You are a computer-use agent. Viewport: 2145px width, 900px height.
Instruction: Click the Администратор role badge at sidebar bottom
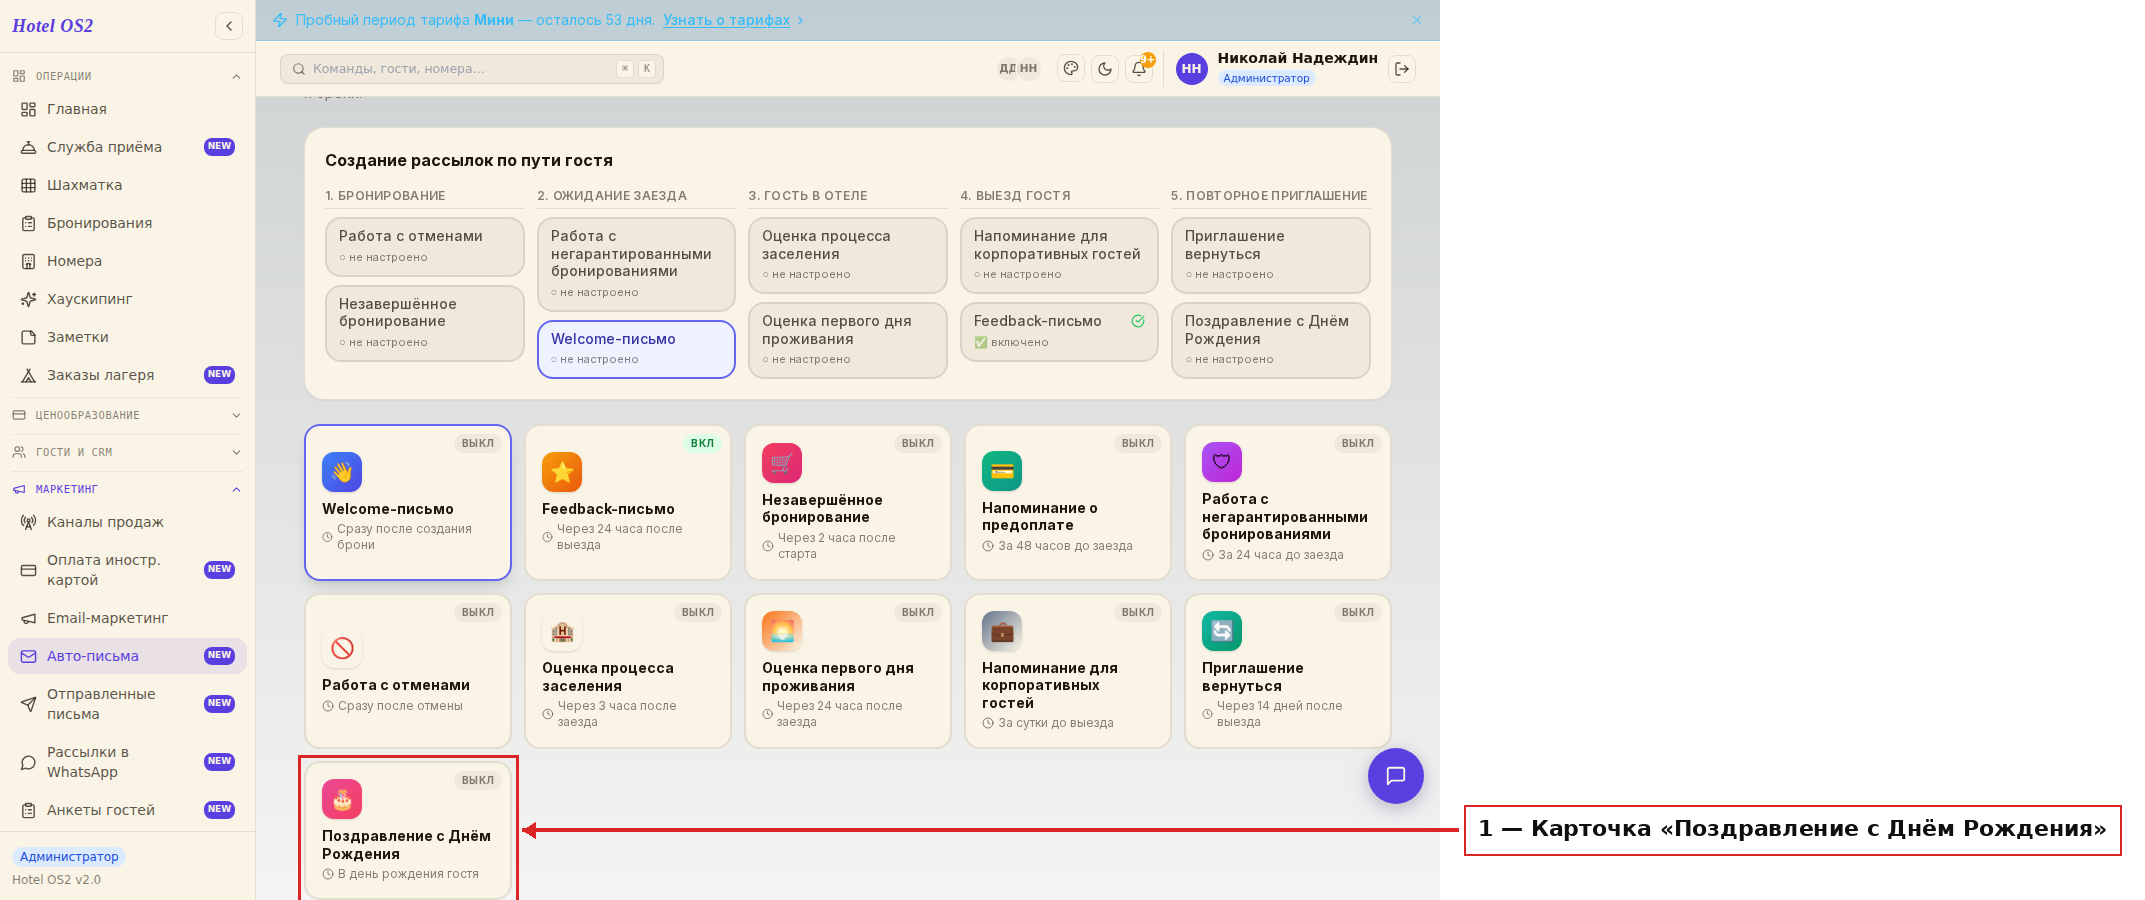click(69, 857)
